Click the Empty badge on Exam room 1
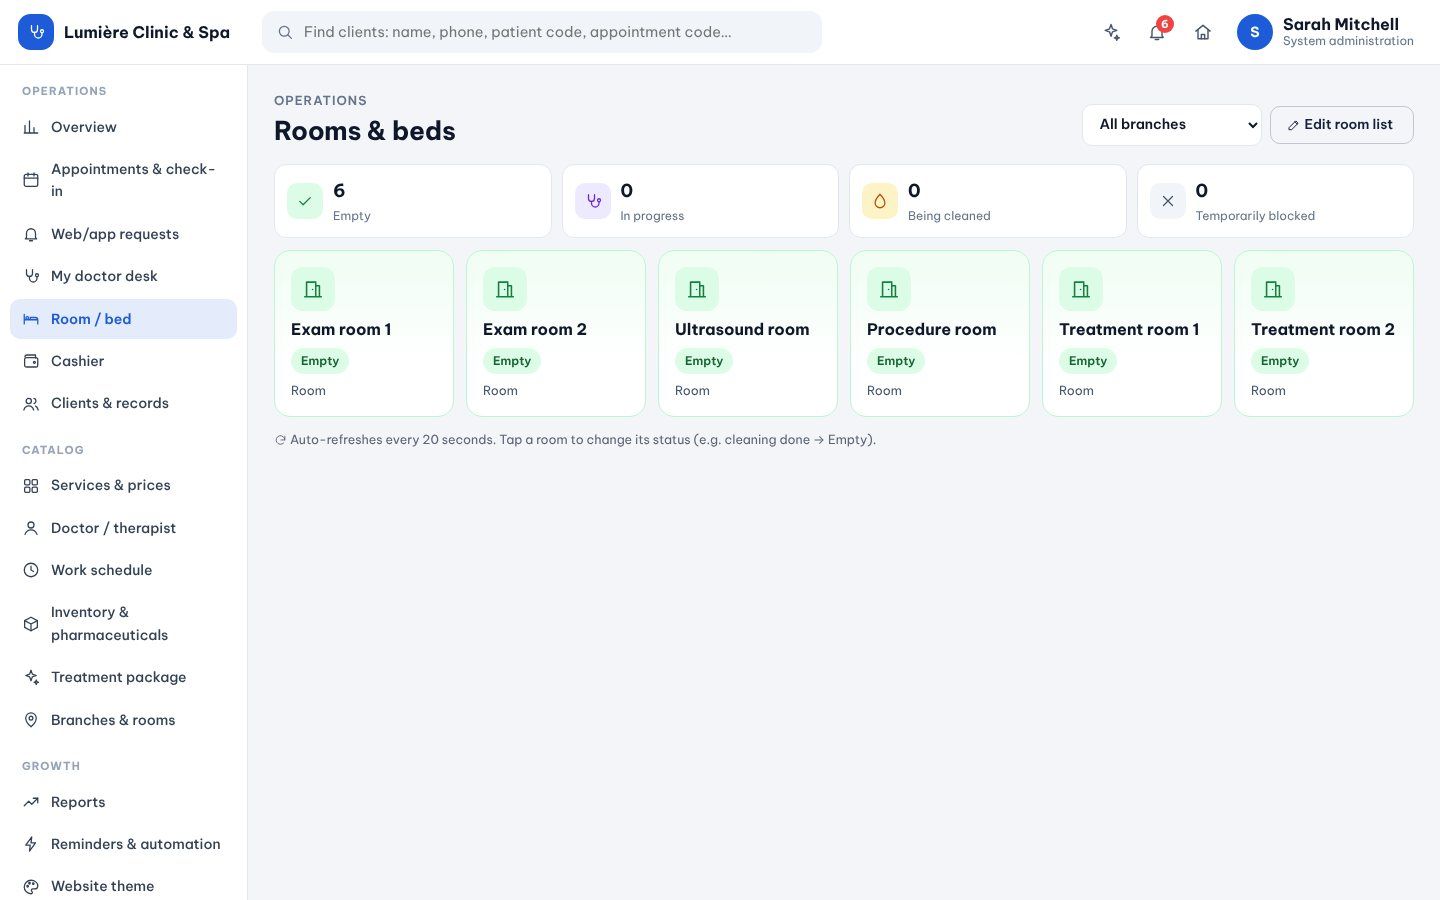Image resolution: width=1440 pixels, height=900 pixels. [320, 361]
